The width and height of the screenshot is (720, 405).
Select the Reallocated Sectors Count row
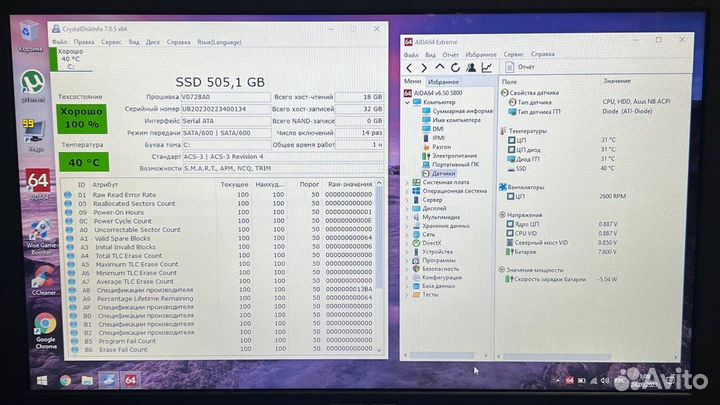pos(219,203)
